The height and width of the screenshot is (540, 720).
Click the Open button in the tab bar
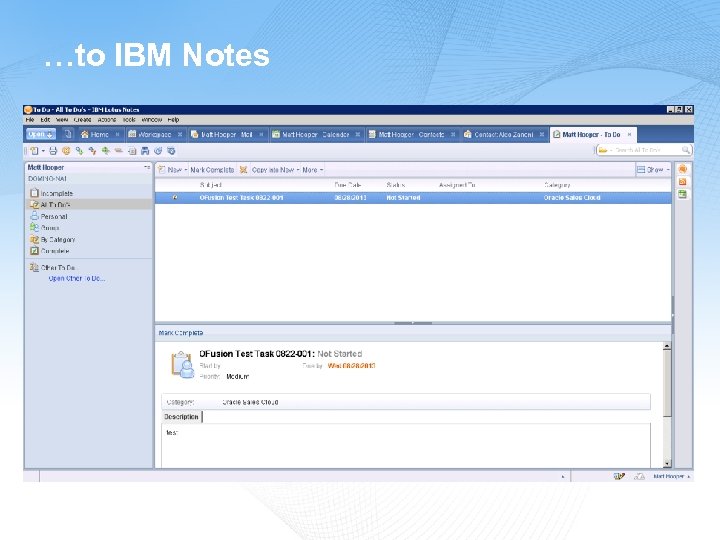[41, 134]
